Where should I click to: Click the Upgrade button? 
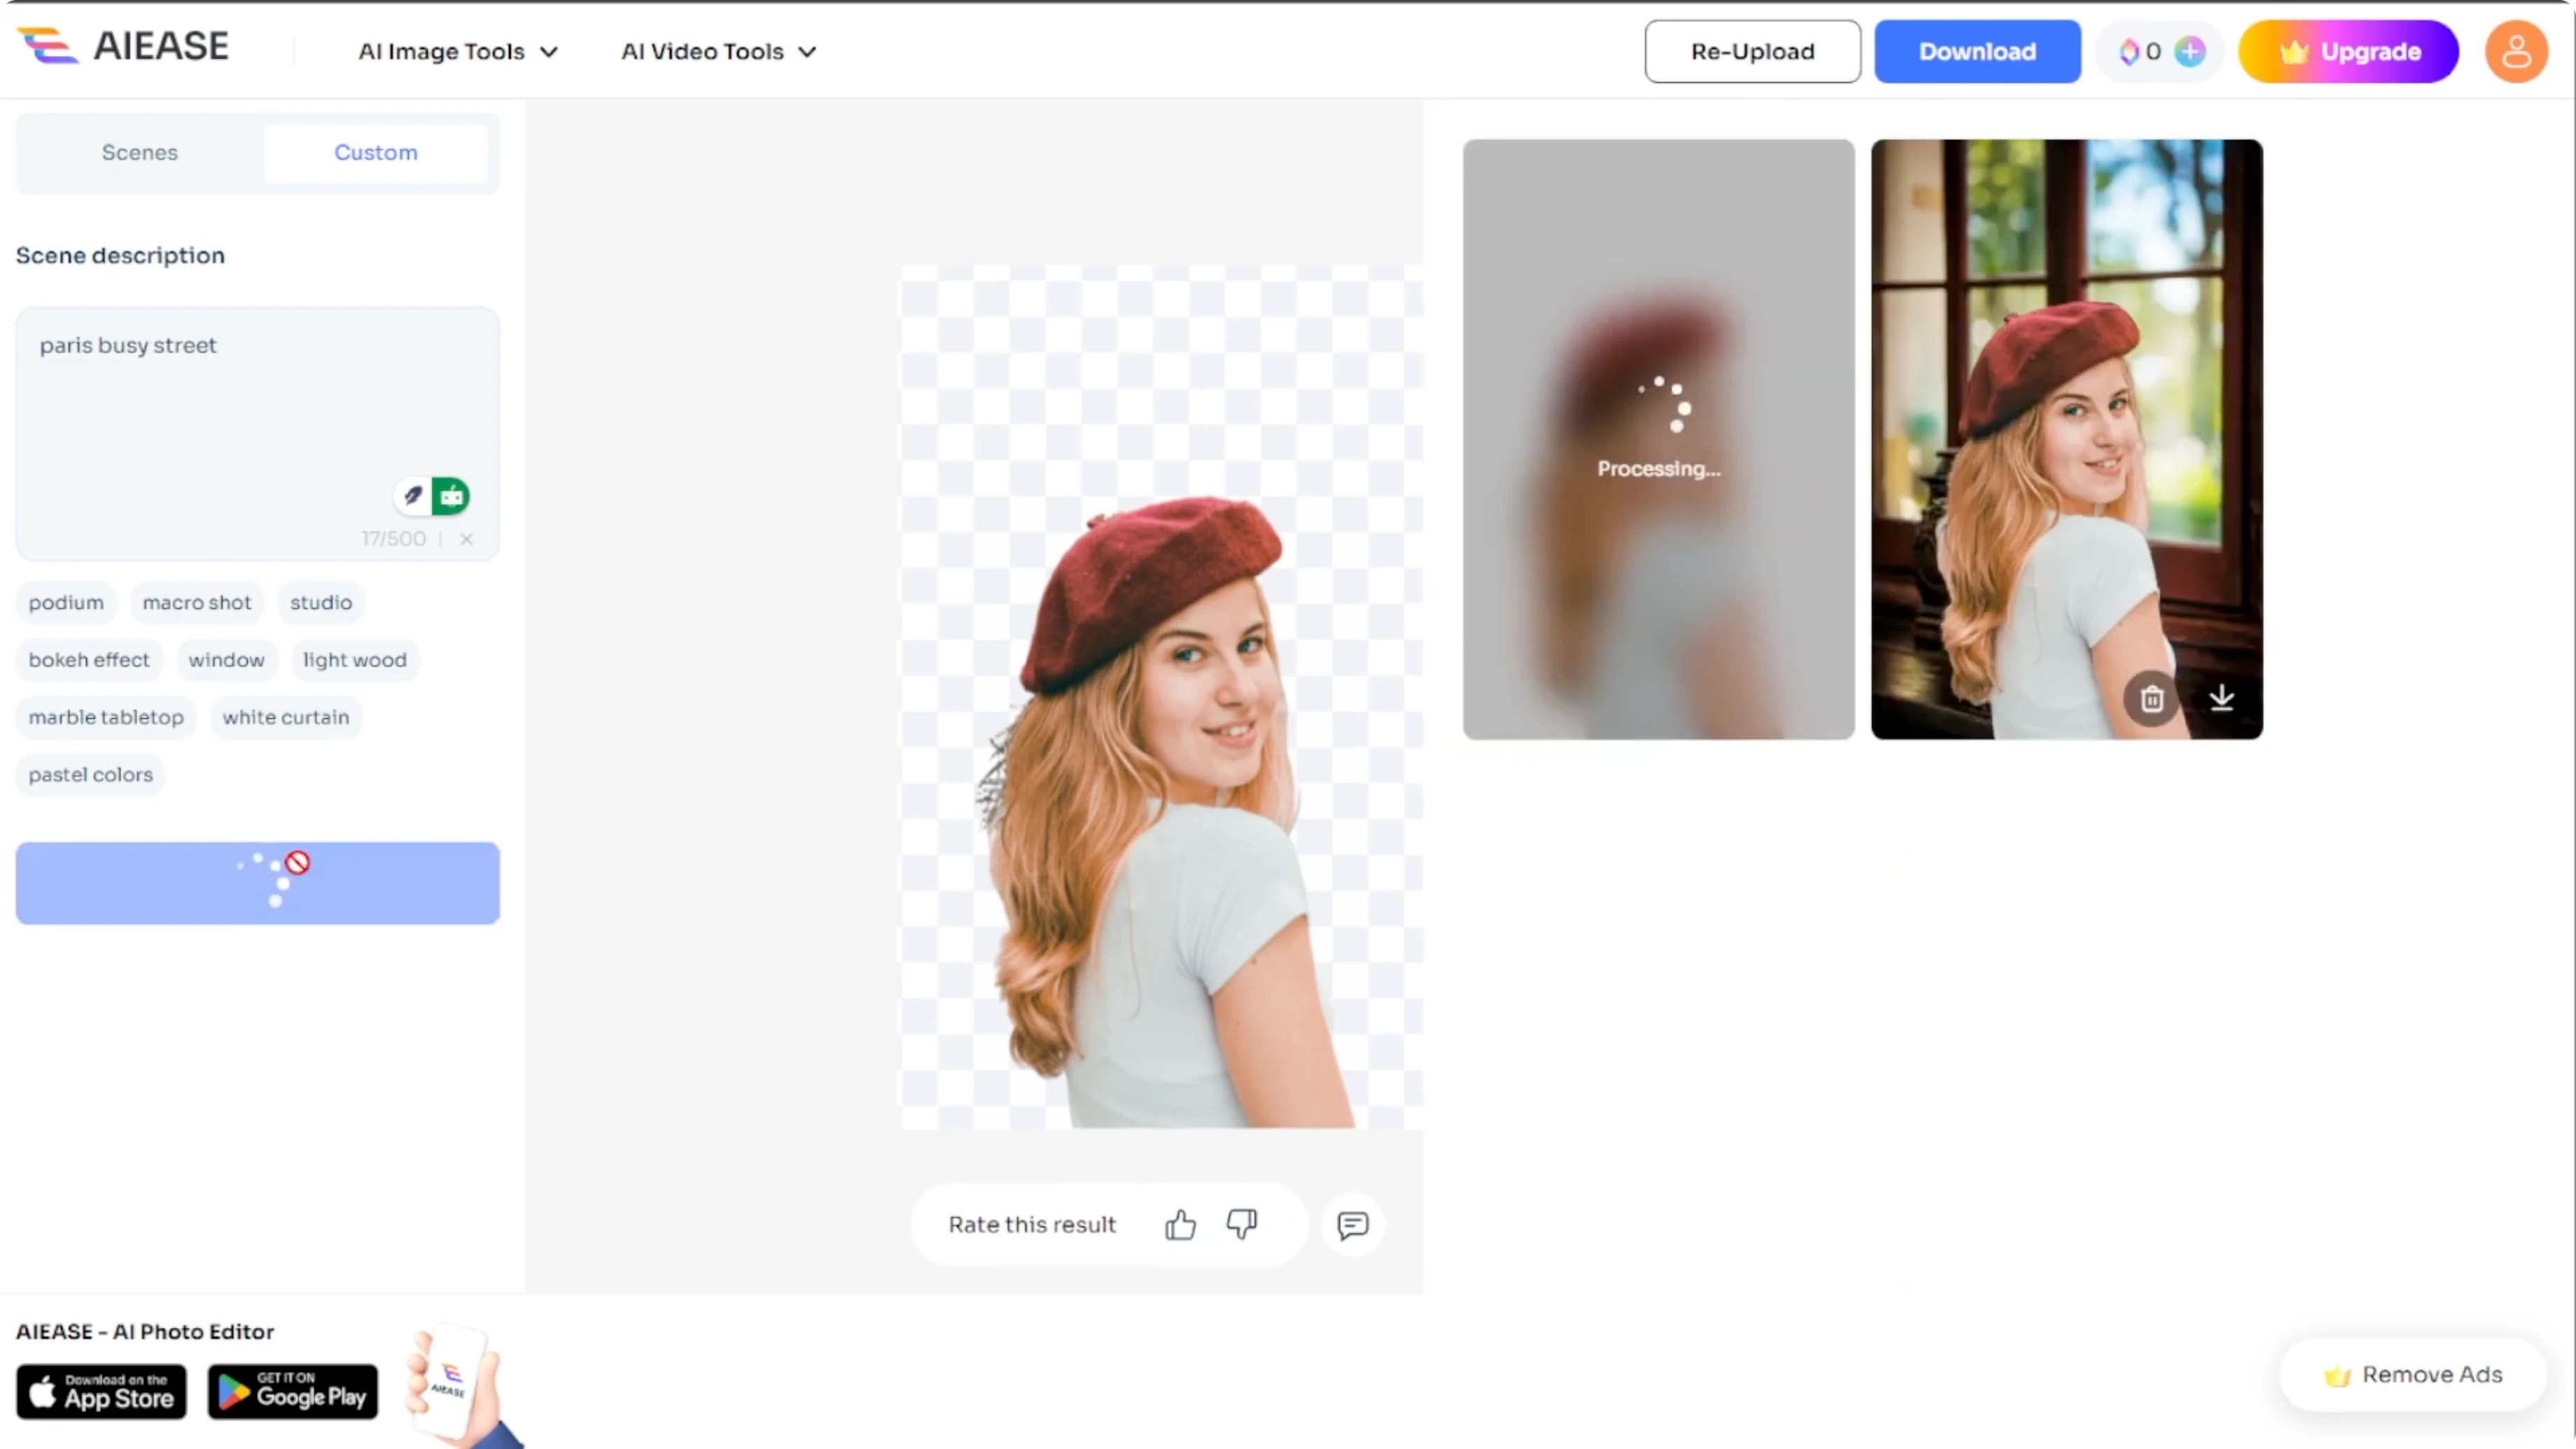coord(2348,51)
